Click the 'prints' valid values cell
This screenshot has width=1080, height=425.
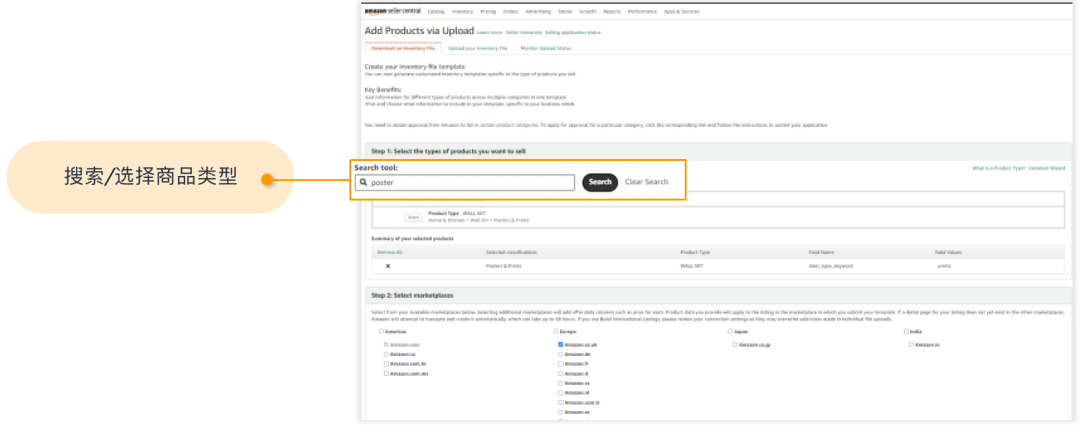pos(943,266)
